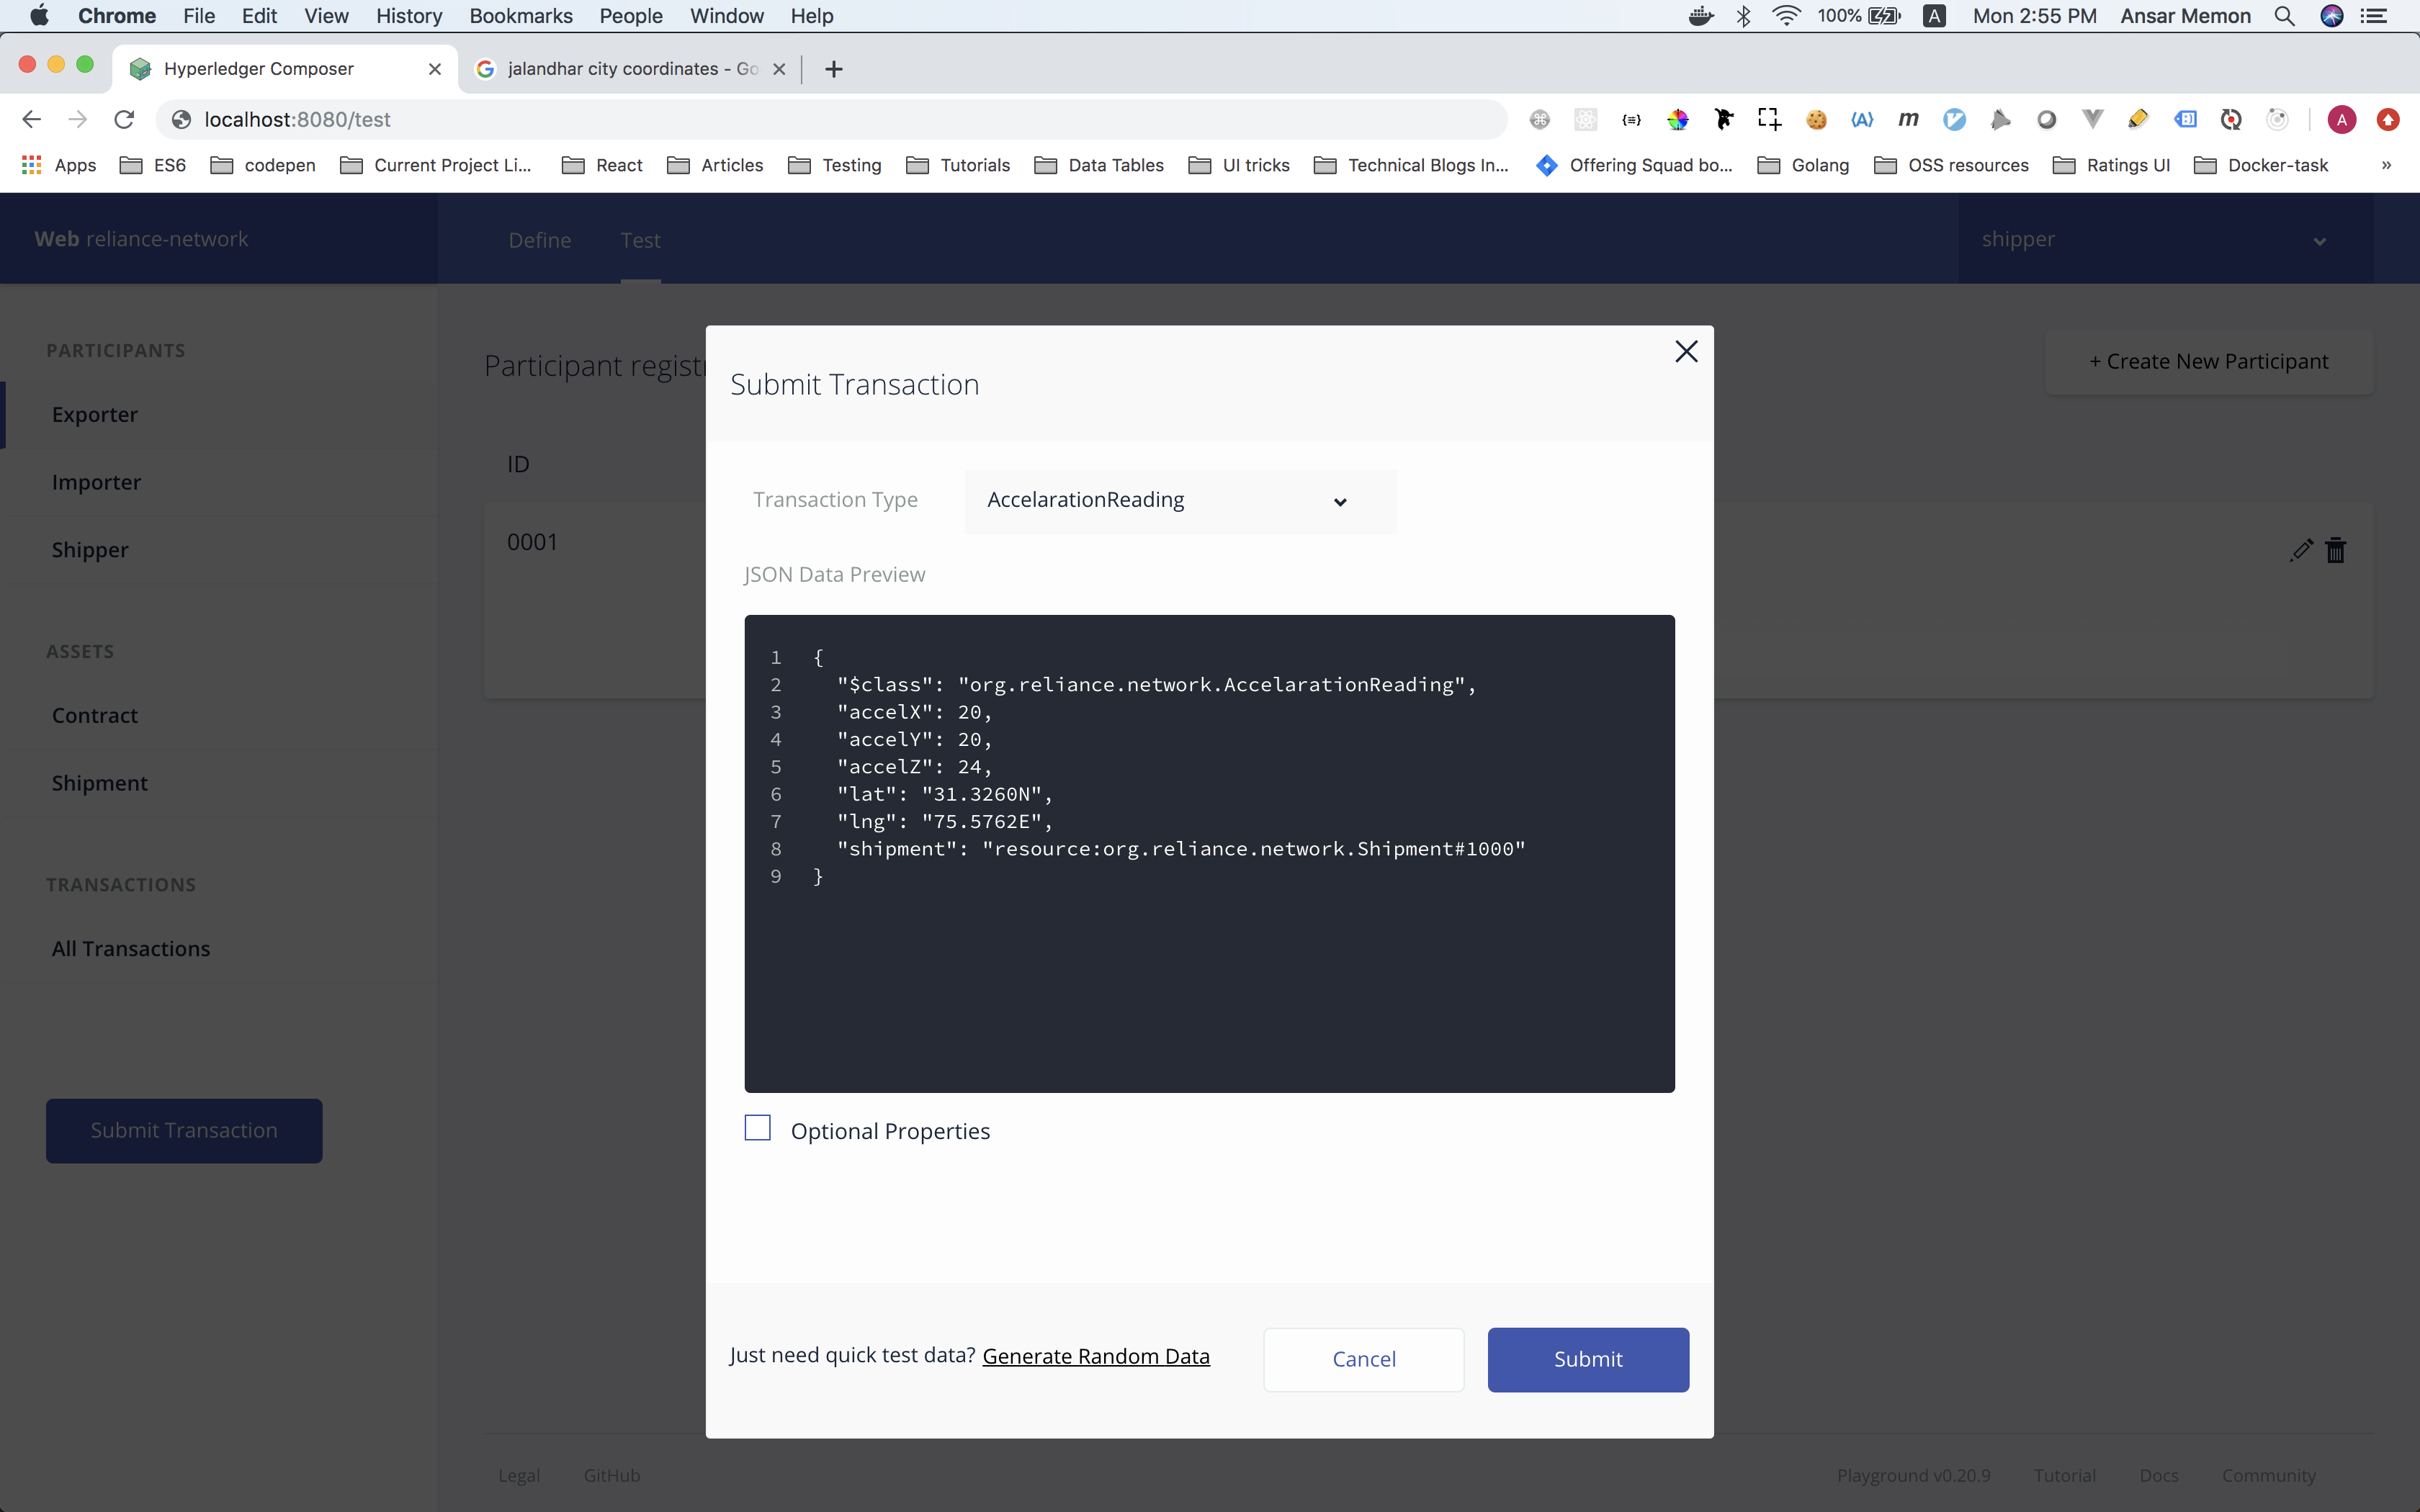Open the Bookmarks menu
This screenshot has height=1512, width=2420.
(520, 16)
